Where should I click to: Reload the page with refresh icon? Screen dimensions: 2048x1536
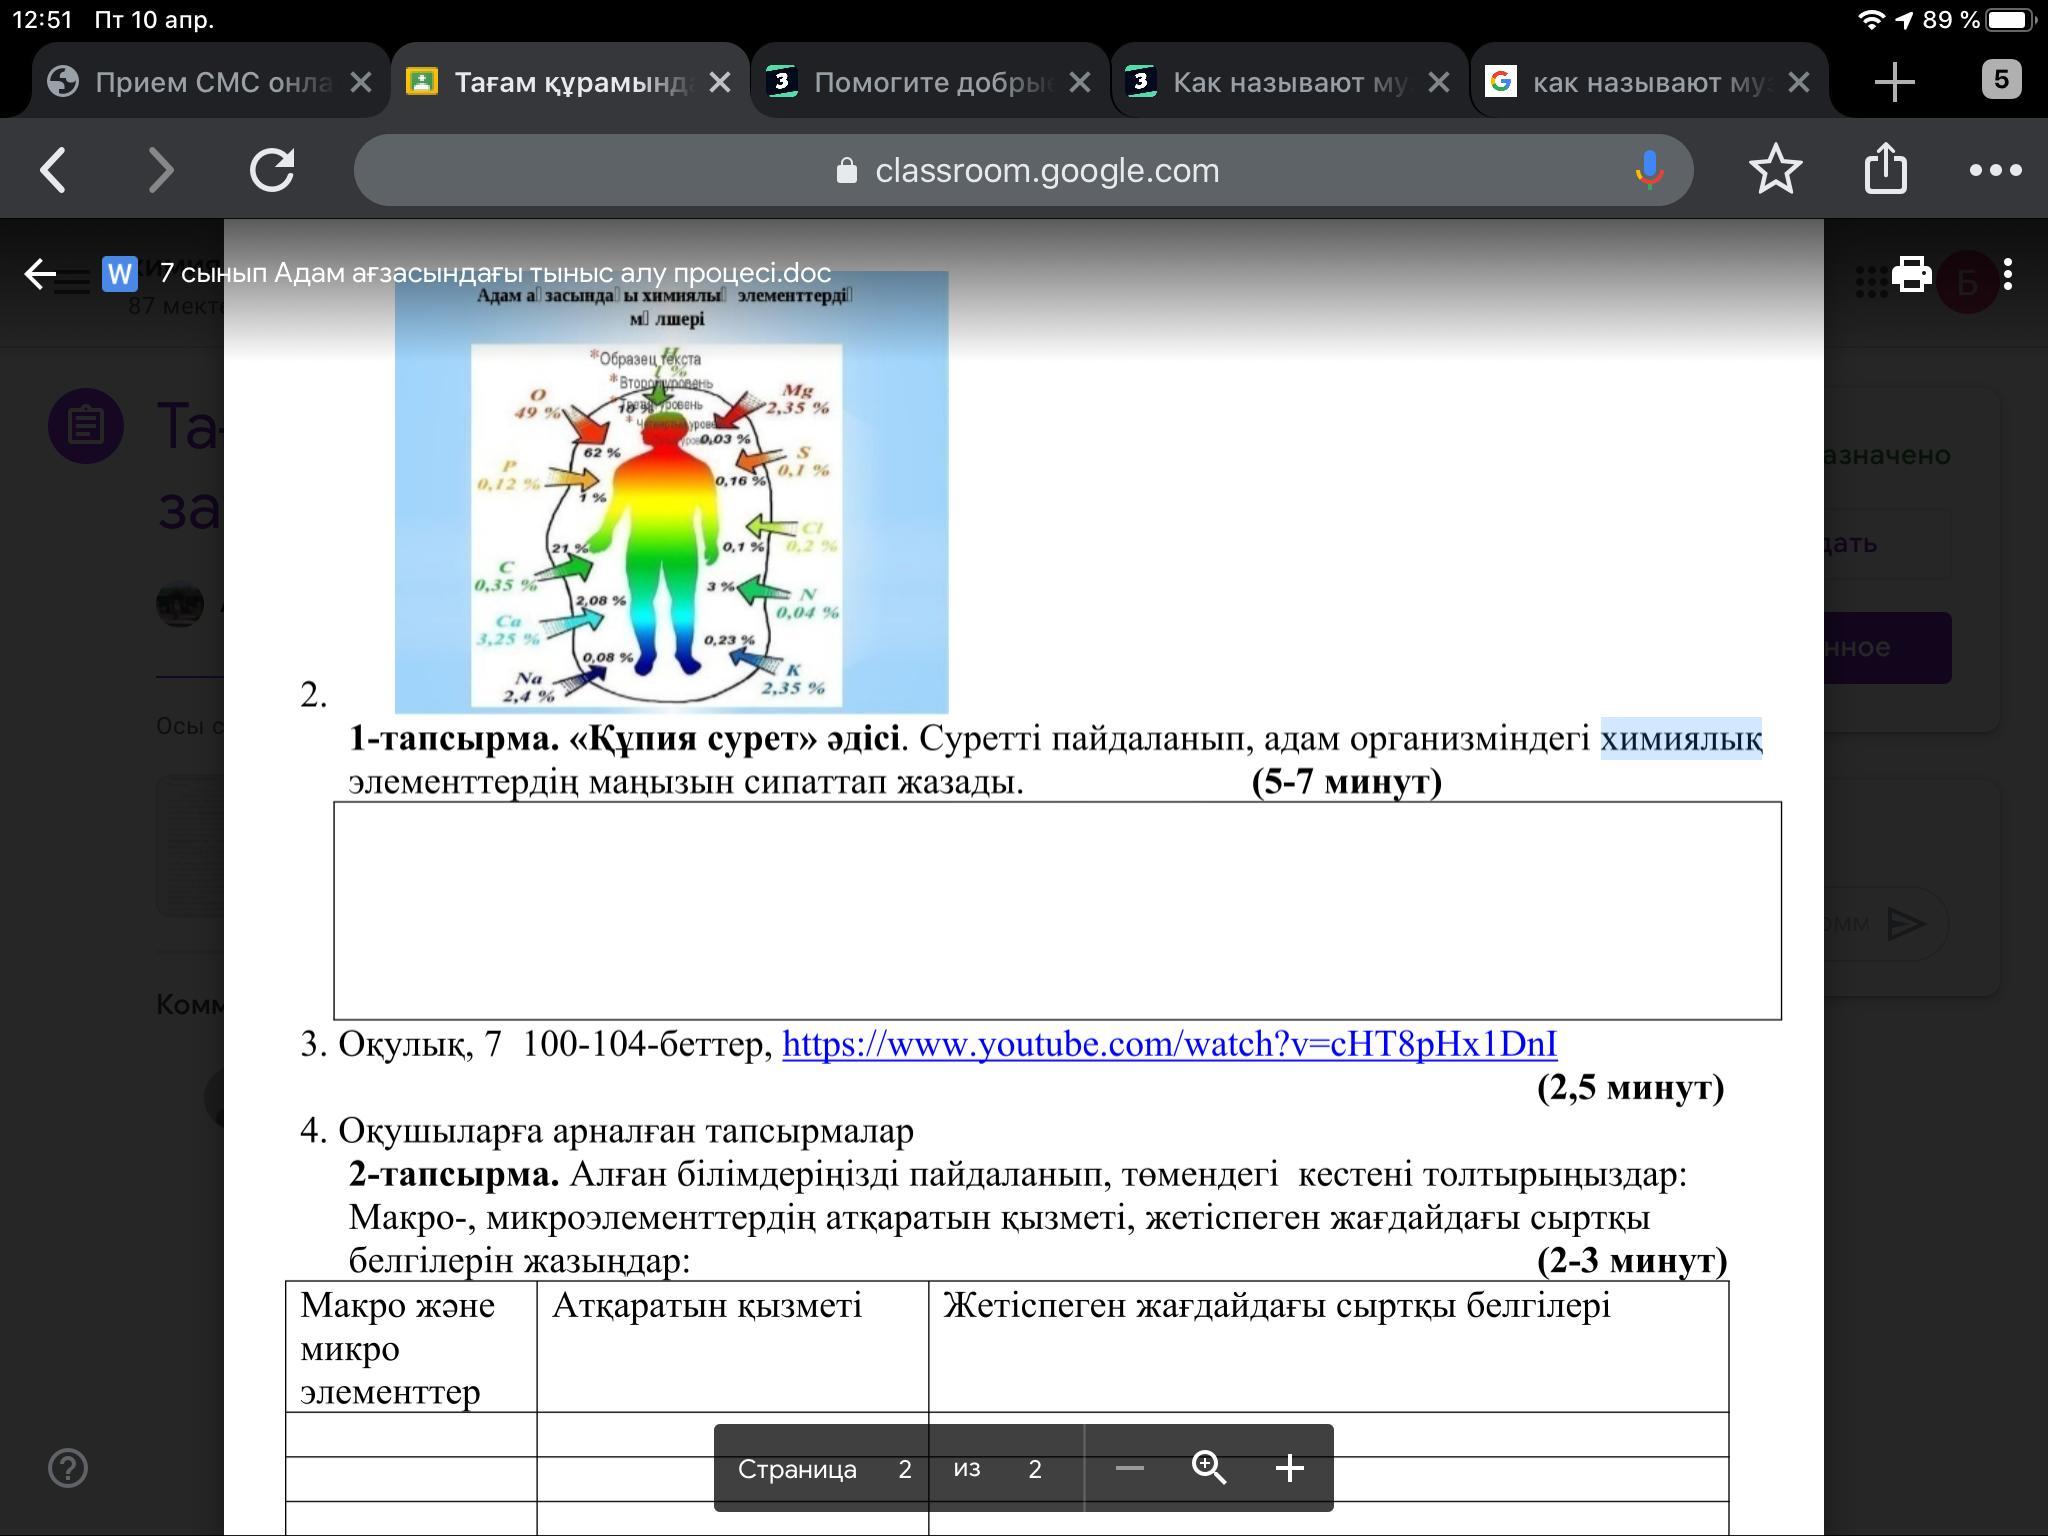272,170
